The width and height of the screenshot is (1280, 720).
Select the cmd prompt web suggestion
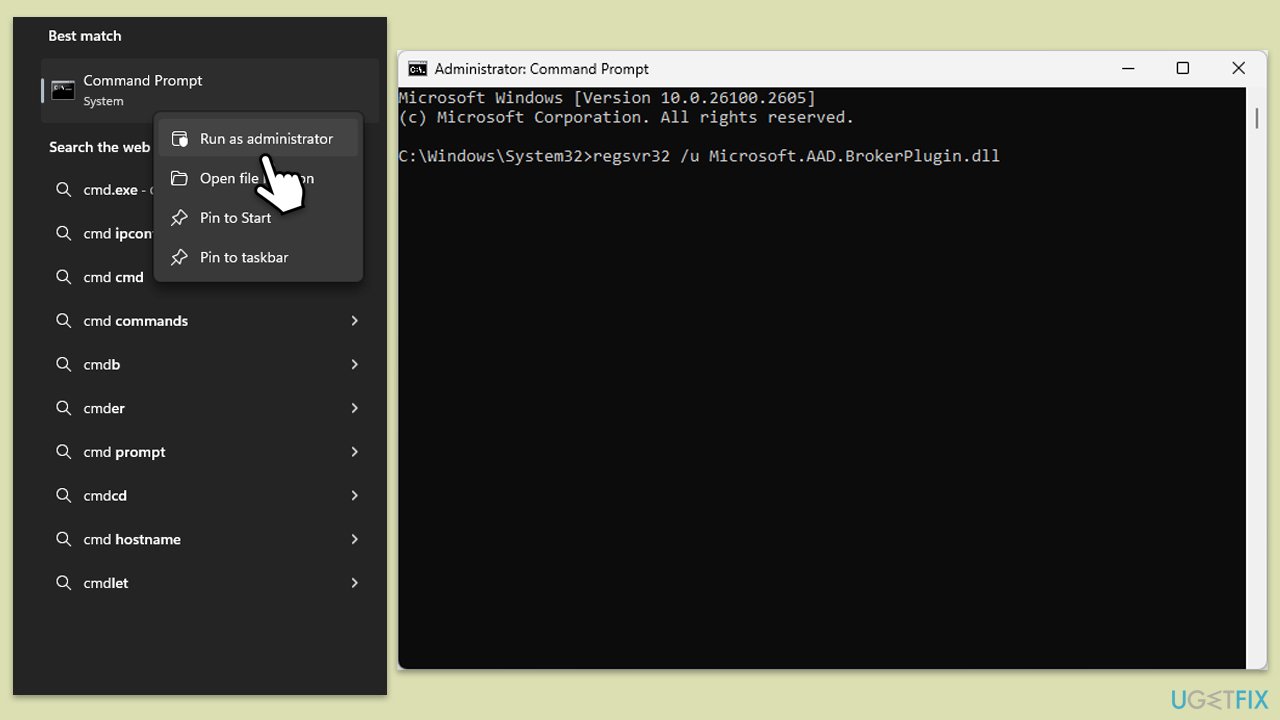coord(210,452)
